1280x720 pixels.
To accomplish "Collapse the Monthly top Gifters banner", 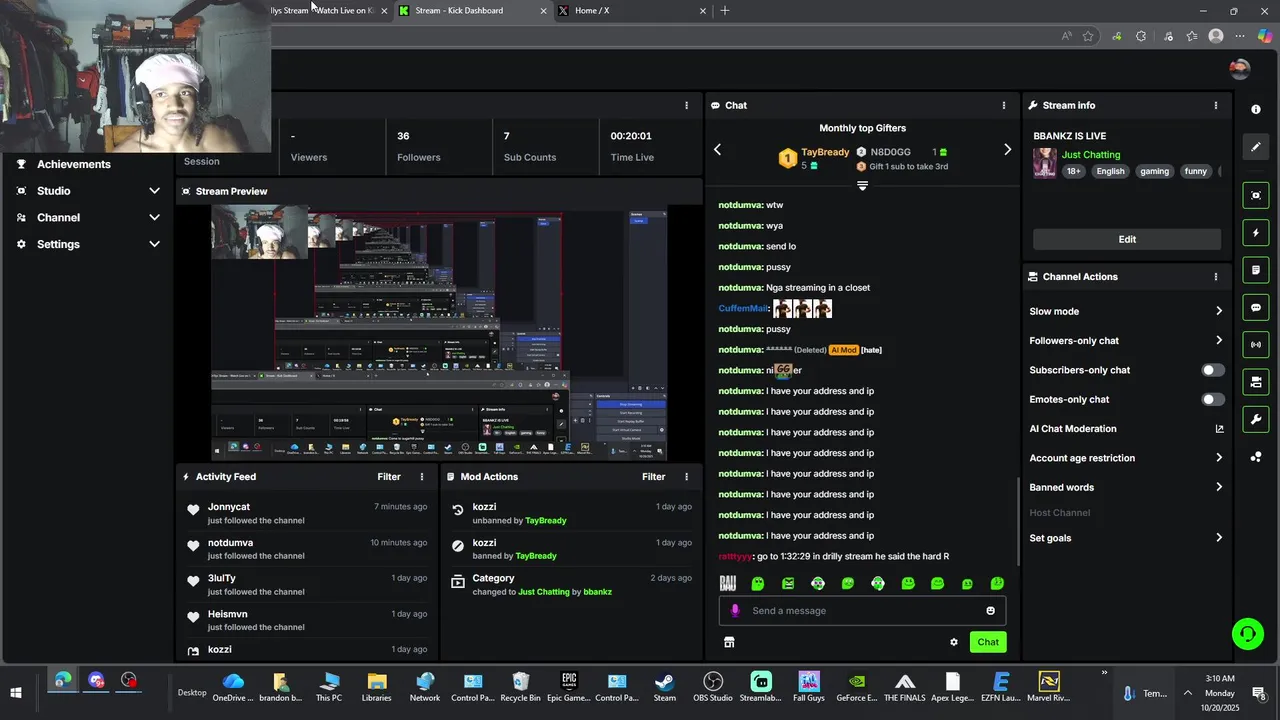I will tap(862, 186).
